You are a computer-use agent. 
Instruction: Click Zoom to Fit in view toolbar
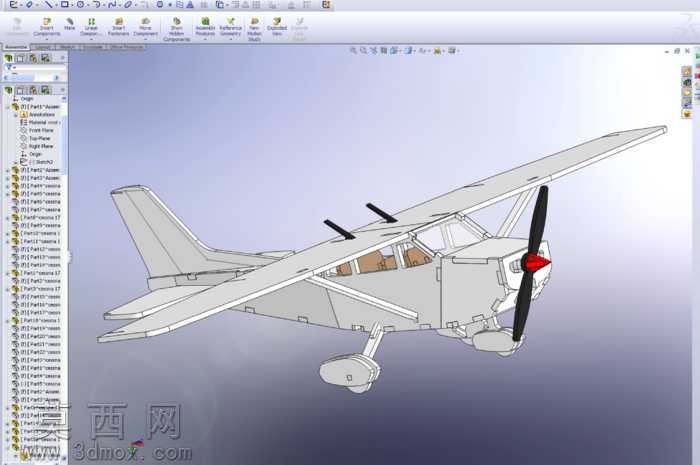click(354, 50)
